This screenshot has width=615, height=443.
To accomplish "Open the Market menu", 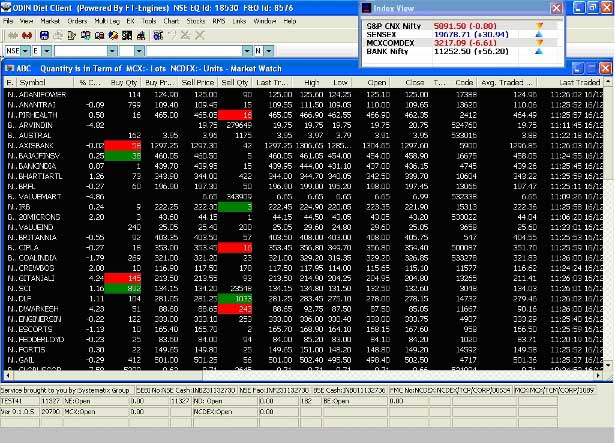I will click(x=50, y=21).
